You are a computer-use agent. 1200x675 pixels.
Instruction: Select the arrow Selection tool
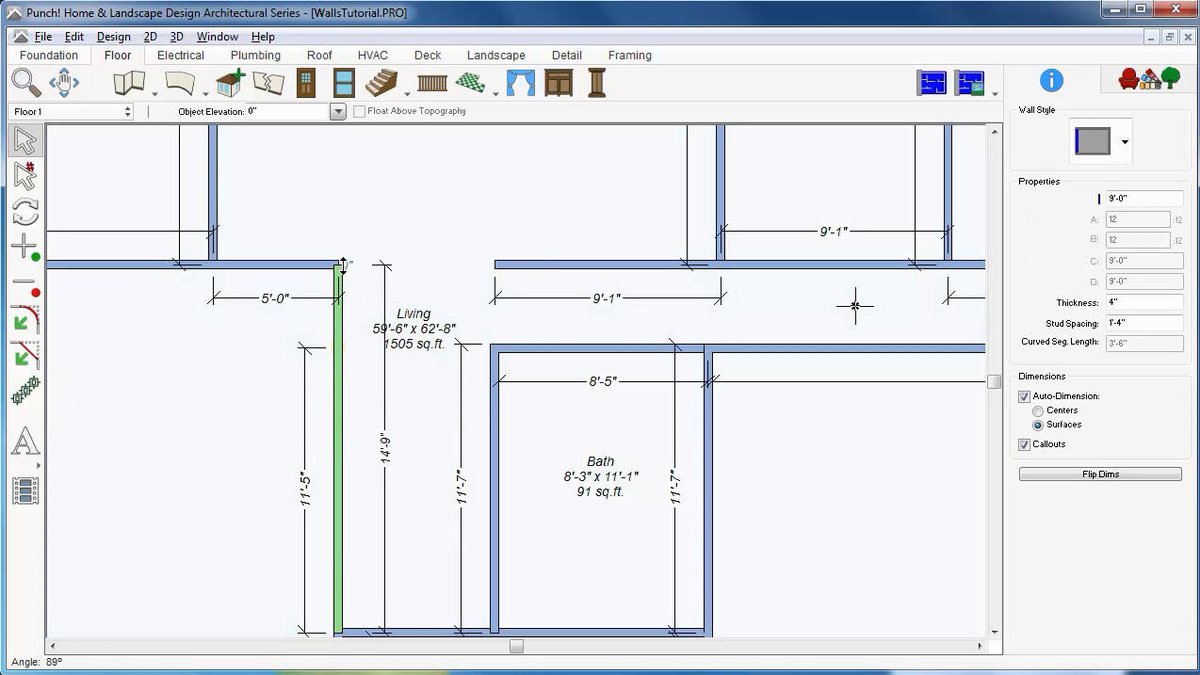pos(25,141)
